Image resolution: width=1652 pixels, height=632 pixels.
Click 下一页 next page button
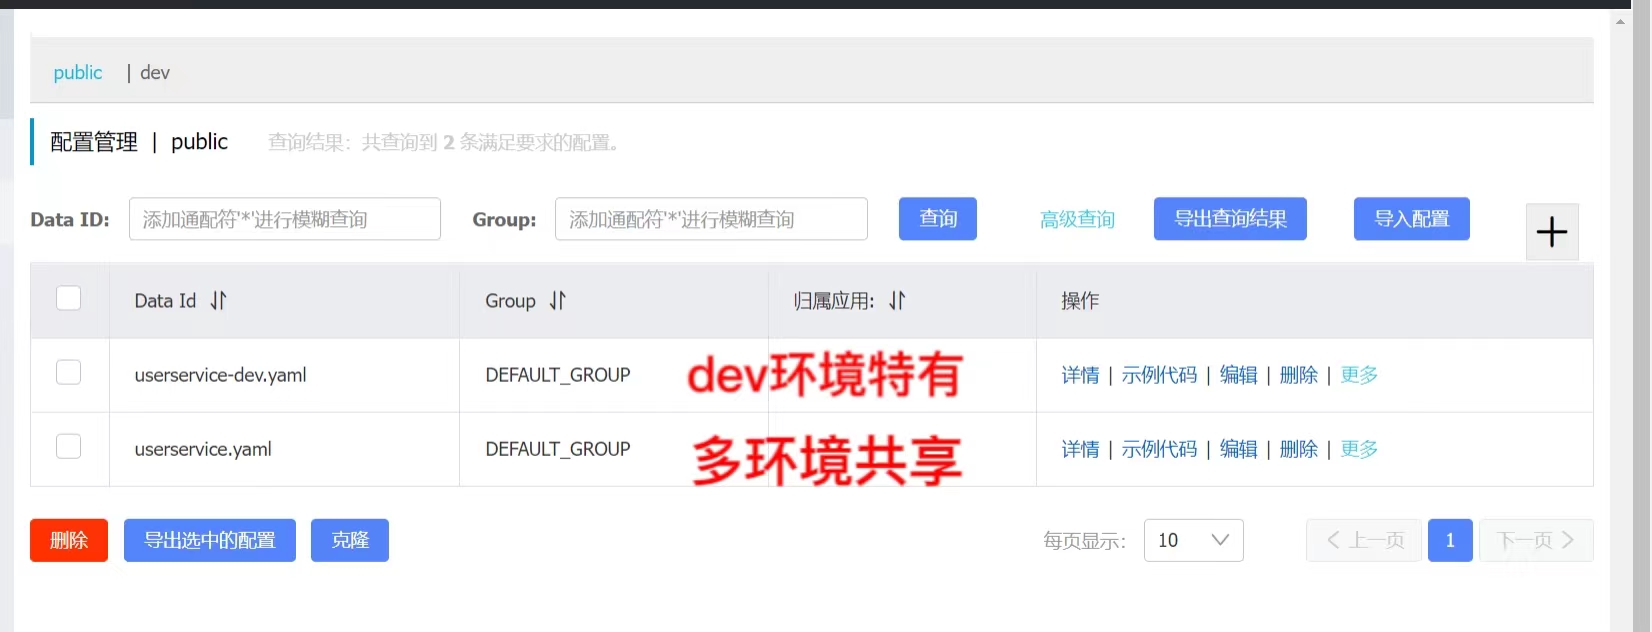(1536, 540)
